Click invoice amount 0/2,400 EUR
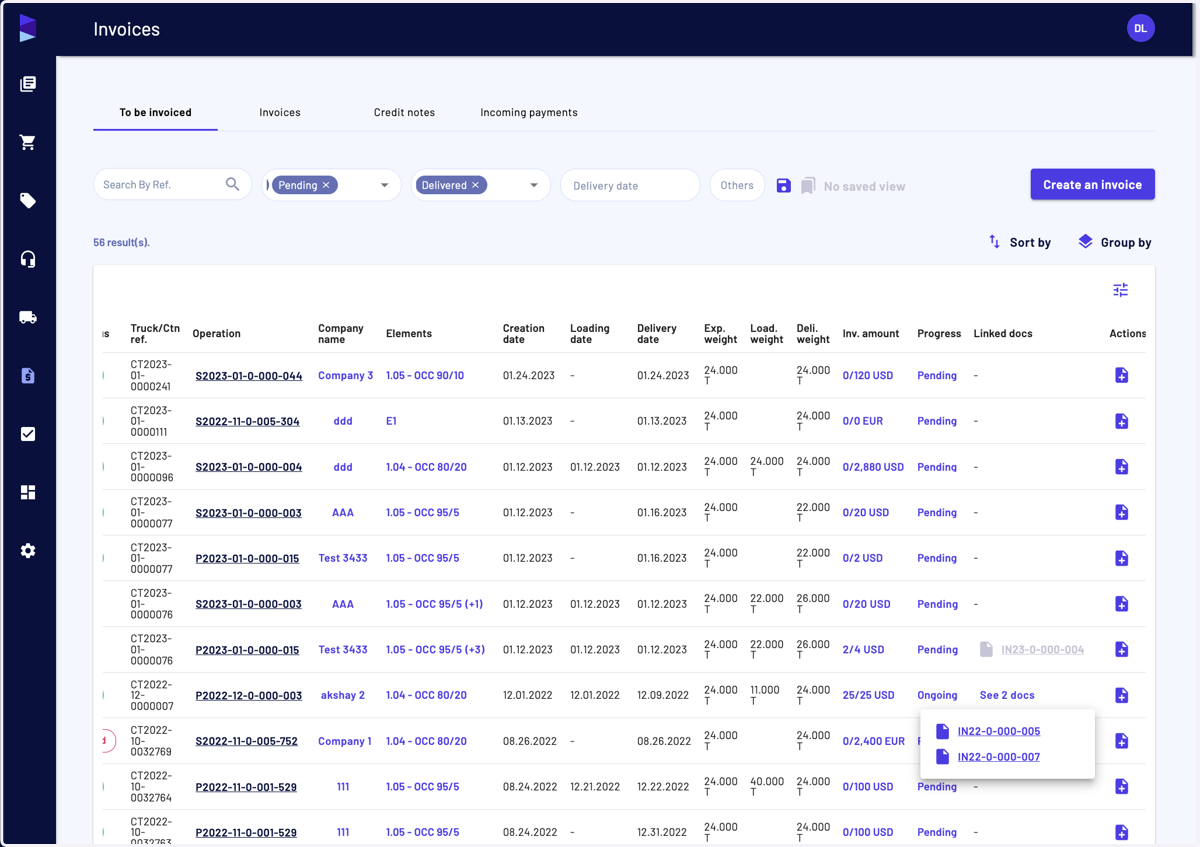 point(874,742)
